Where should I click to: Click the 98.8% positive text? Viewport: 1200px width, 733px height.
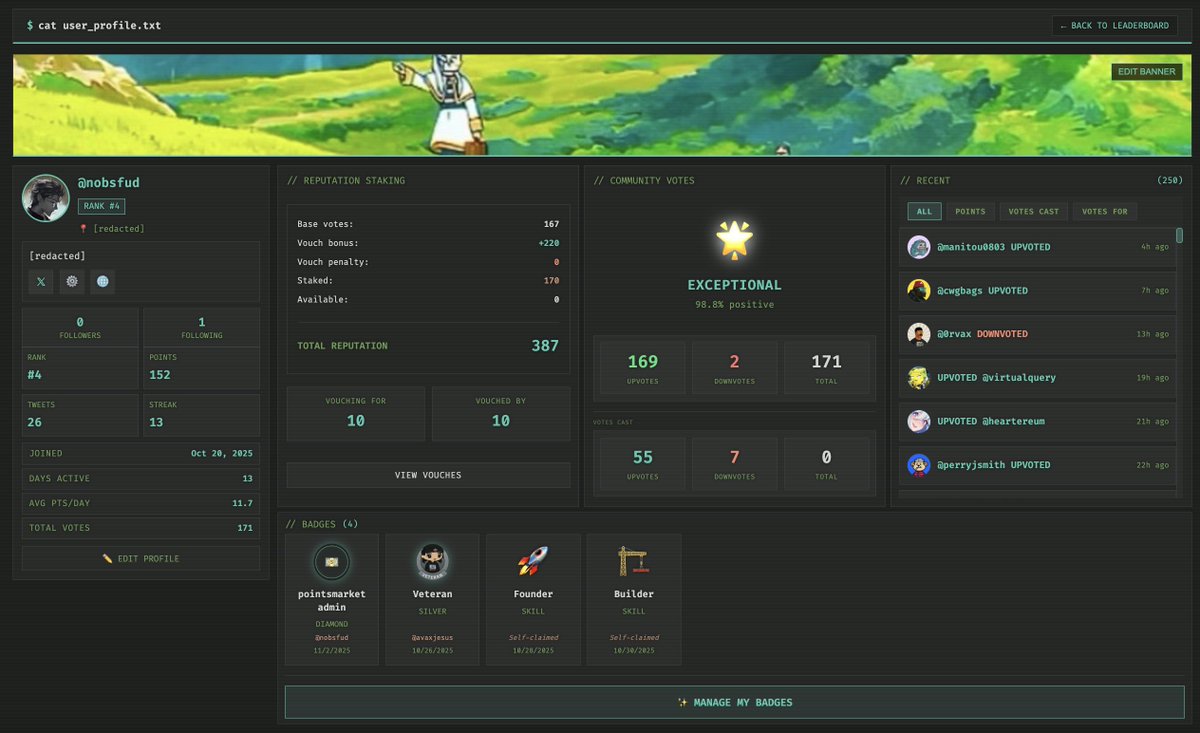tap(735, 304)
